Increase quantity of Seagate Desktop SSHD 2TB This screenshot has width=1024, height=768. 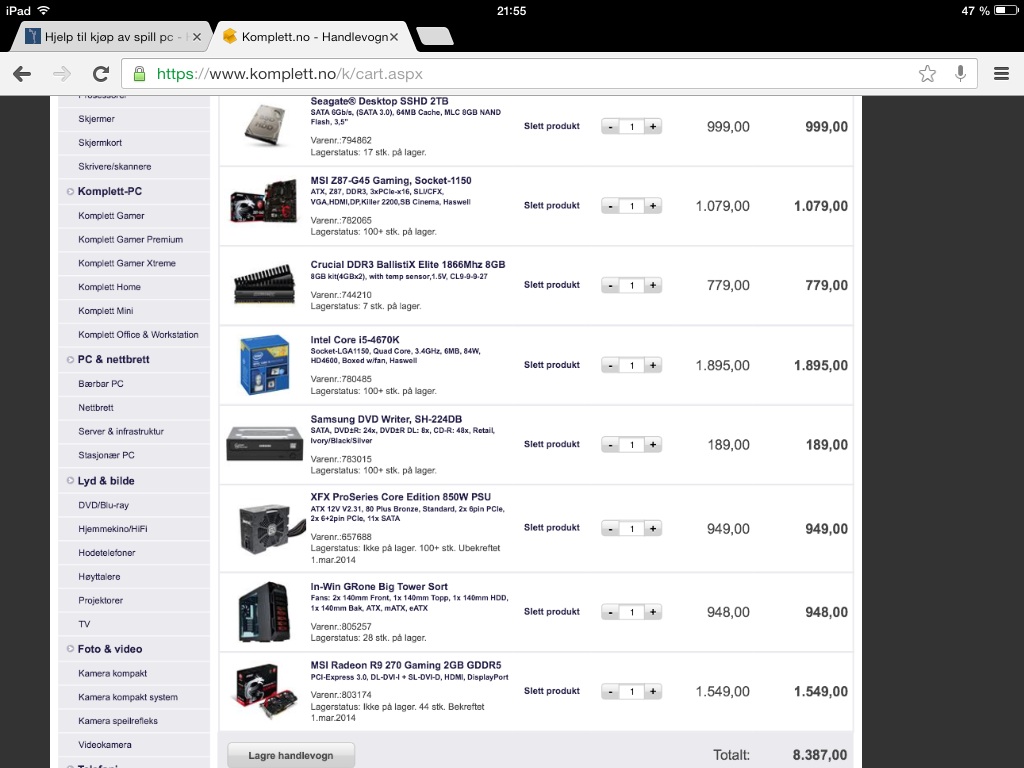pos(653,127)
